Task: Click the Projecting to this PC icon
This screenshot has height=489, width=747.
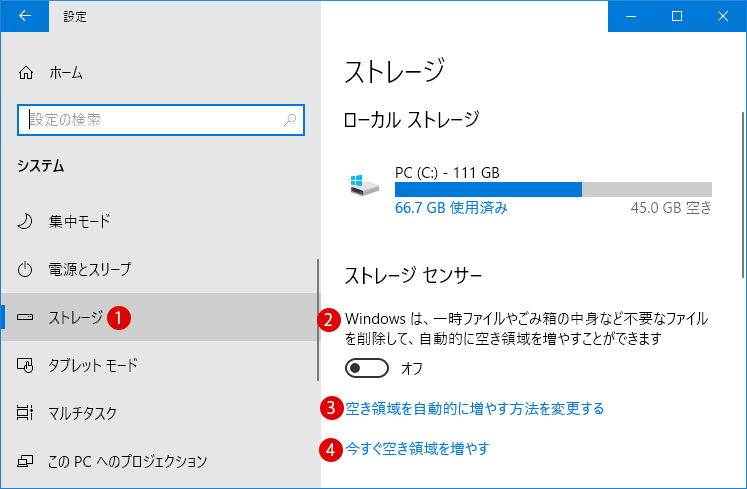Action: click(x=25, y=461)
